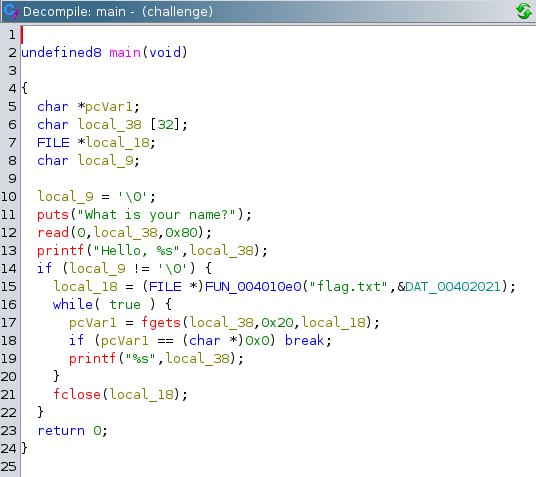This screenshot has height=477, width=536.
Task: Click the 0x80 size constant
Action: click(x=182, y=233)
